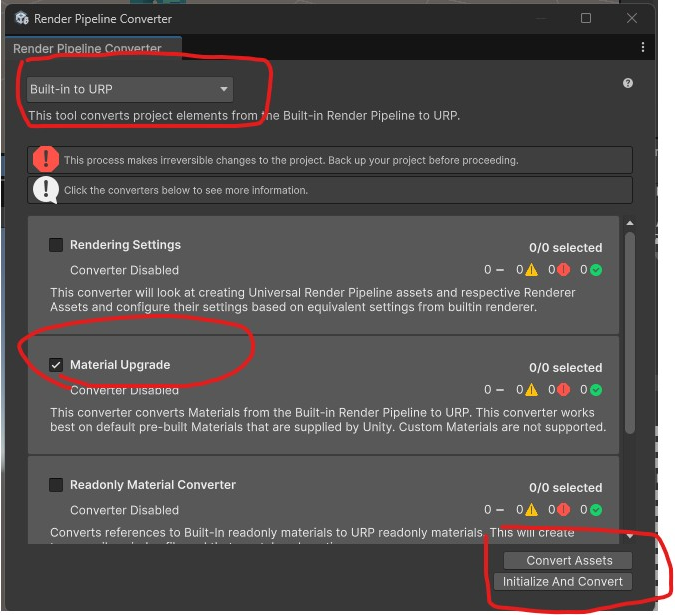
Task: Click 'This process makes irreversible changes' message
Action: (x=291, y=160)
